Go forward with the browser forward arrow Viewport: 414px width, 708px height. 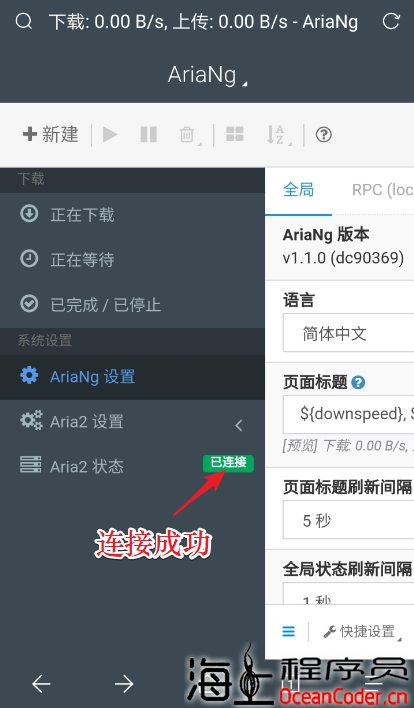(124, 684)
